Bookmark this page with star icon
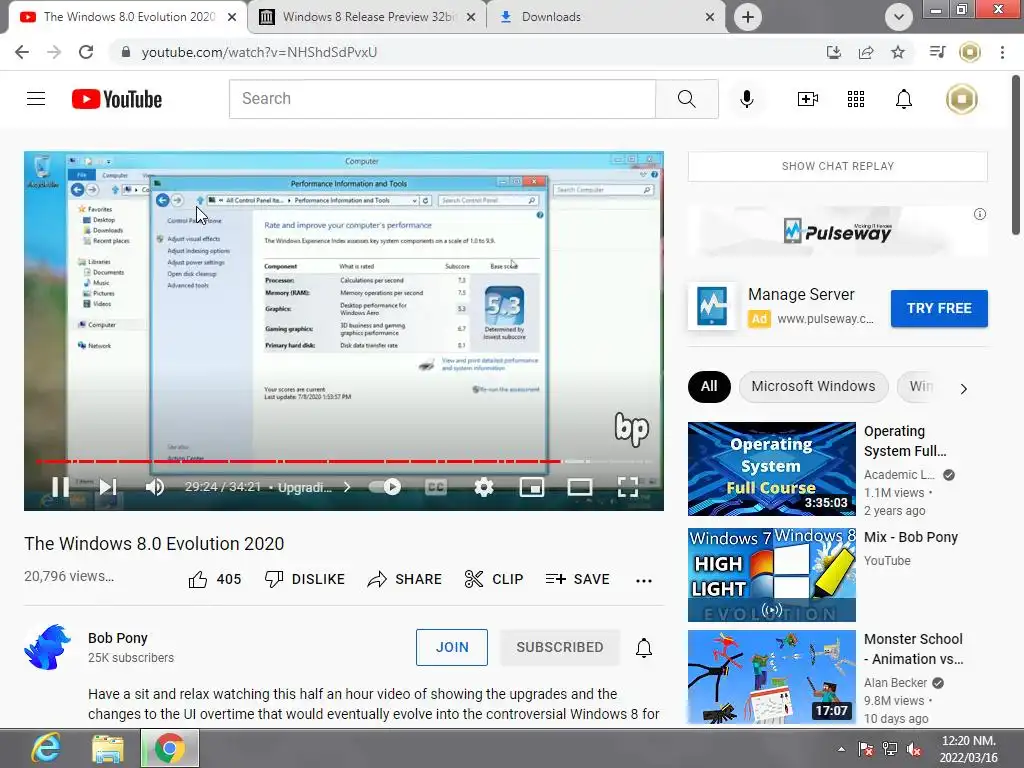 coord(898,52)
